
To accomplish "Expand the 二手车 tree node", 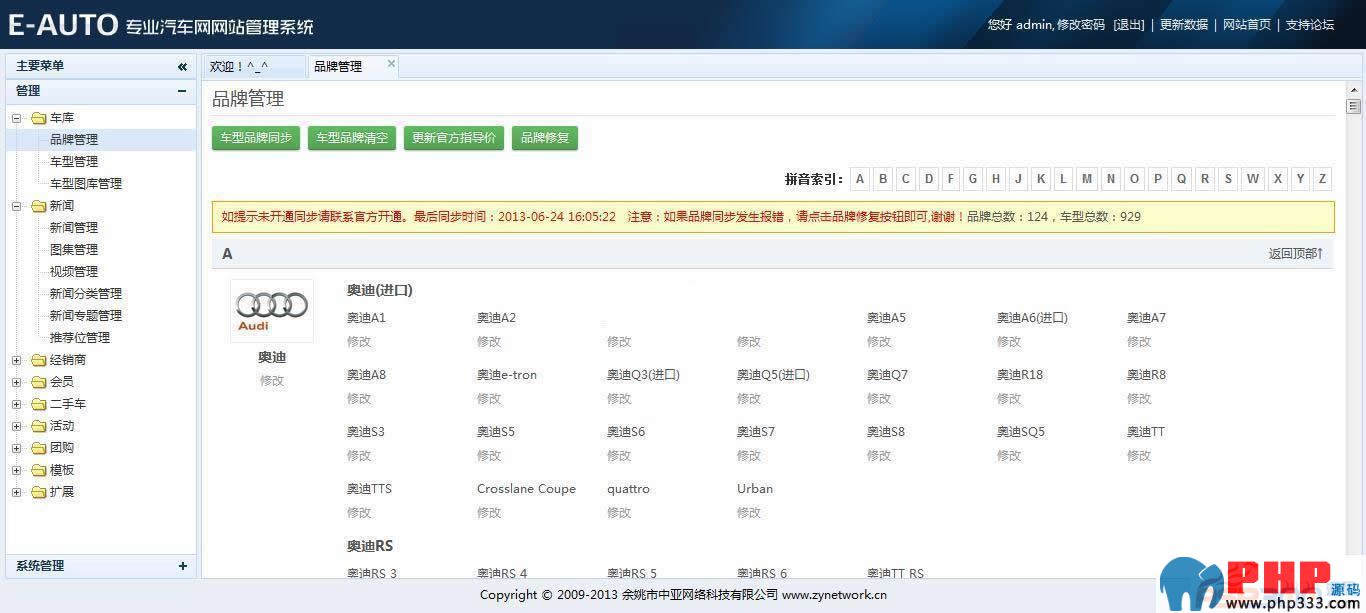I will click(x=17, y=404).
